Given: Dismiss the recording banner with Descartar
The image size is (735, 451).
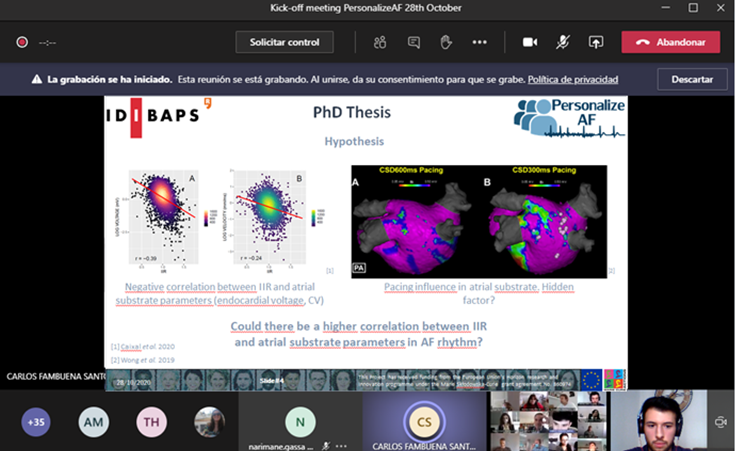Looking at the screenshot, I should click(691, 79).
